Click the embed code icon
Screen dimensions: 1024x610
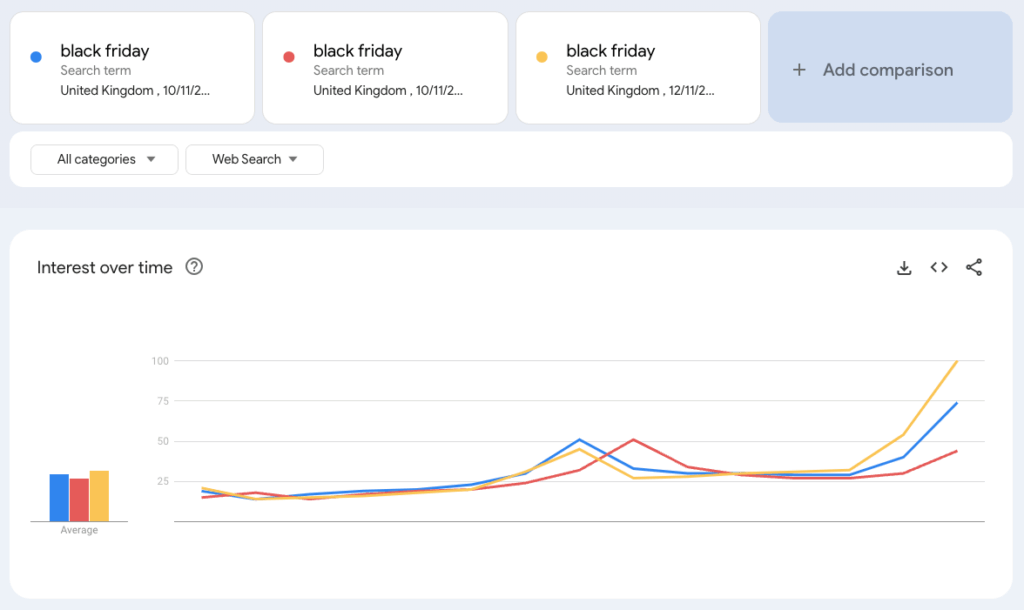click(939, 267)
